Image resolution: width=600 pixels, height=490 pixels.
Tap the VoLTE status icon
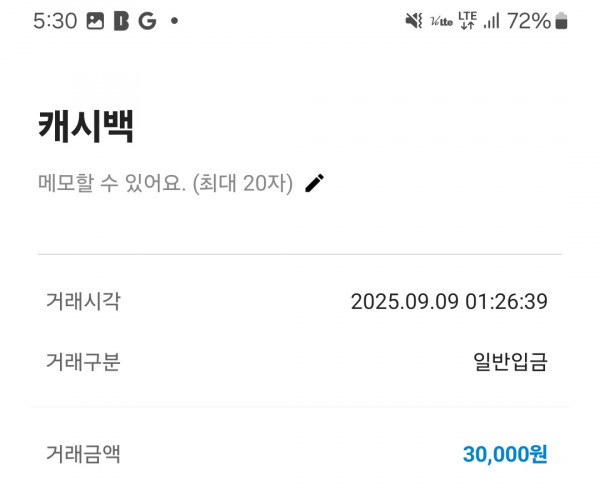point(442,21)
